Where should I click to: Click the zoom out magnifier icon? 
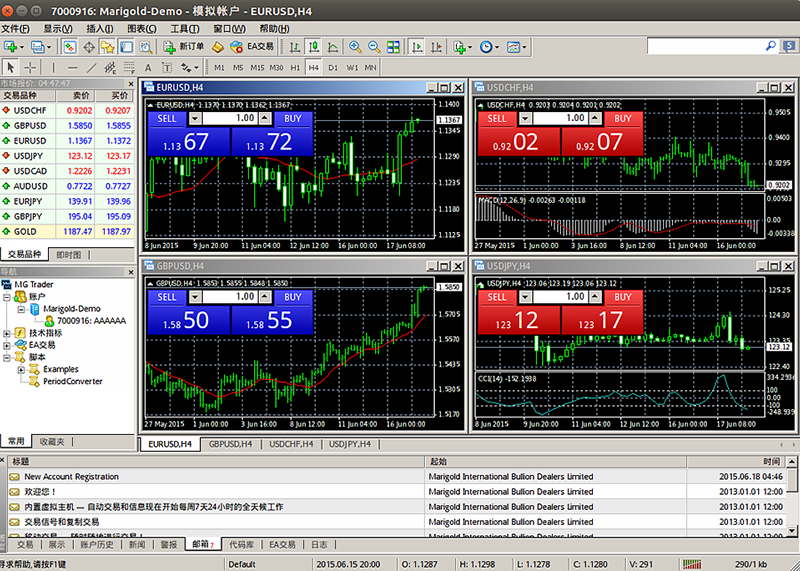click(375, 47)
